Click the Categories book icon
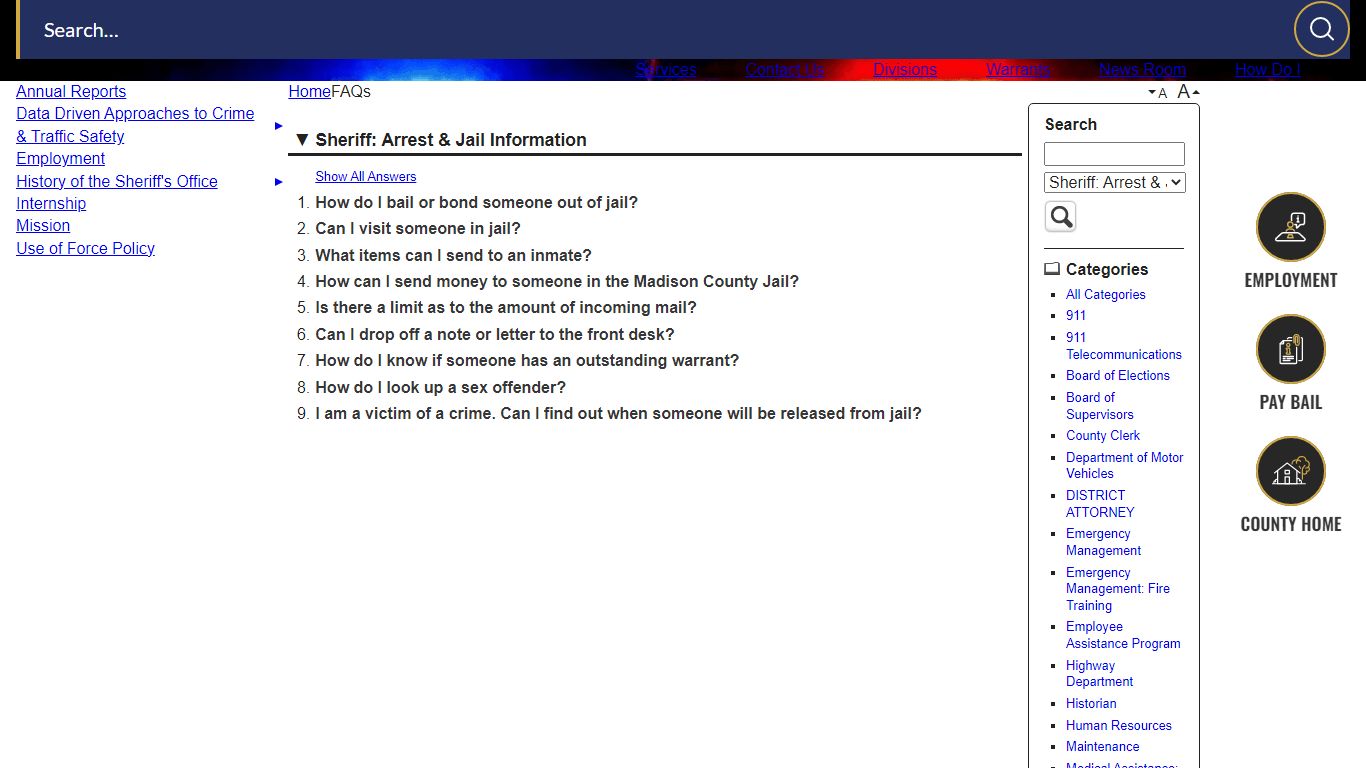Image resolution: width=1366 pixels, height=768 pixels. coord(1052,269)
